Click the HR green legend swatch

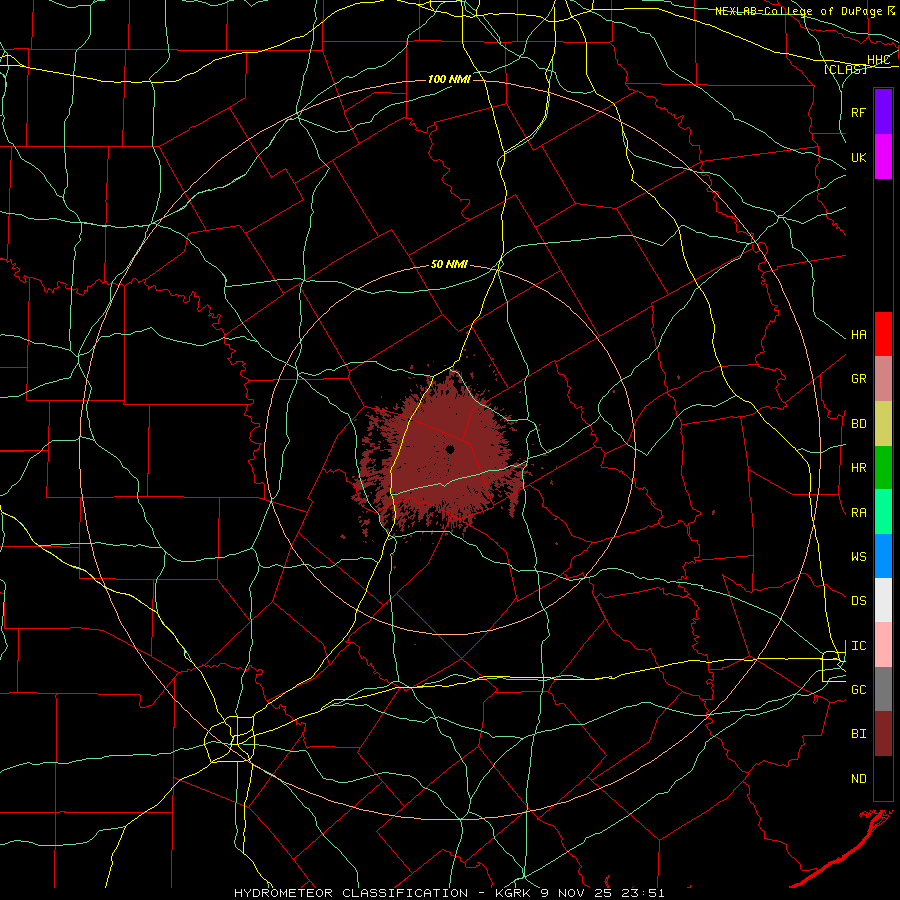coord(883,468)
